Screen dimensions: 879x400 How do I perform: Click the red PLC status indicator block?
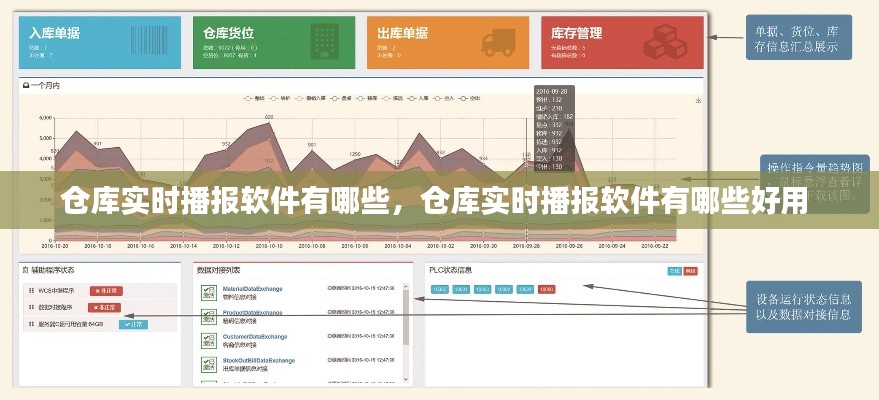[x=547, y=289]
